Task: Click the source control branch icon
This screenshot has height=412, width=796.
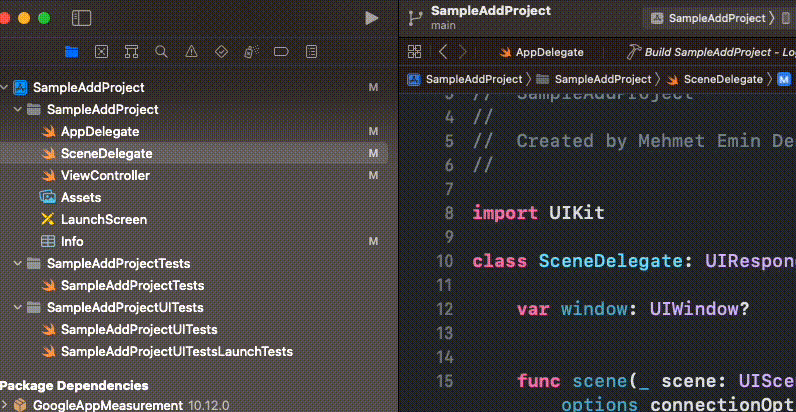Action: [x=416, y=18]
